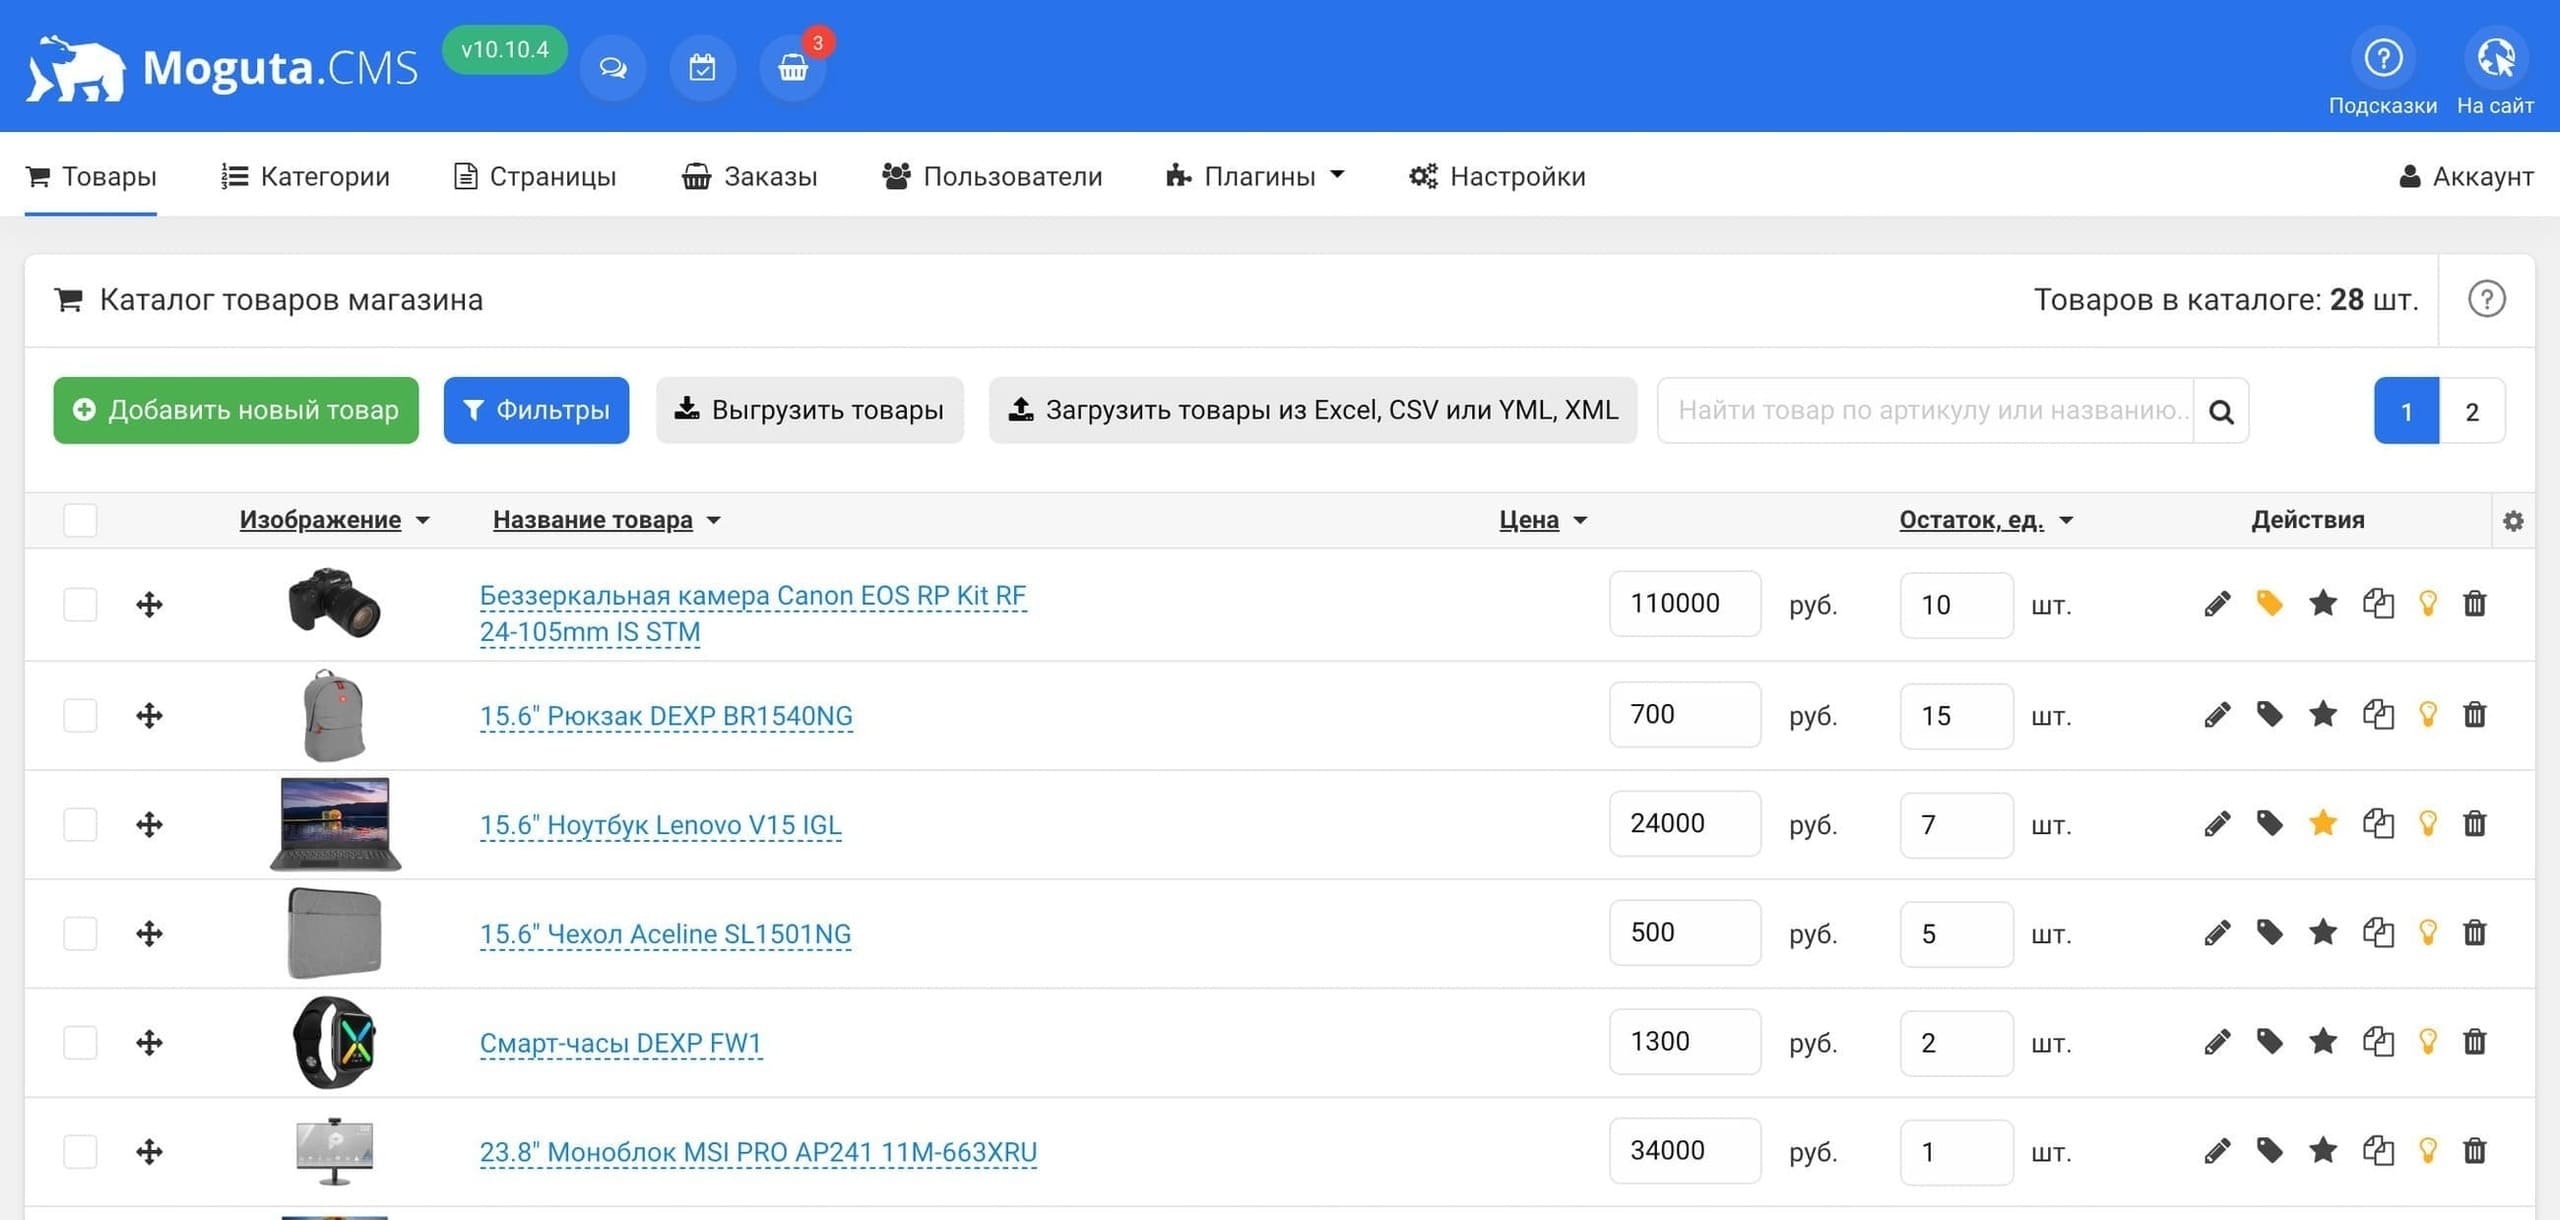2560x1220 pixels.
Task: Open the messages chat bubble icon
Action: click(613, 68)
